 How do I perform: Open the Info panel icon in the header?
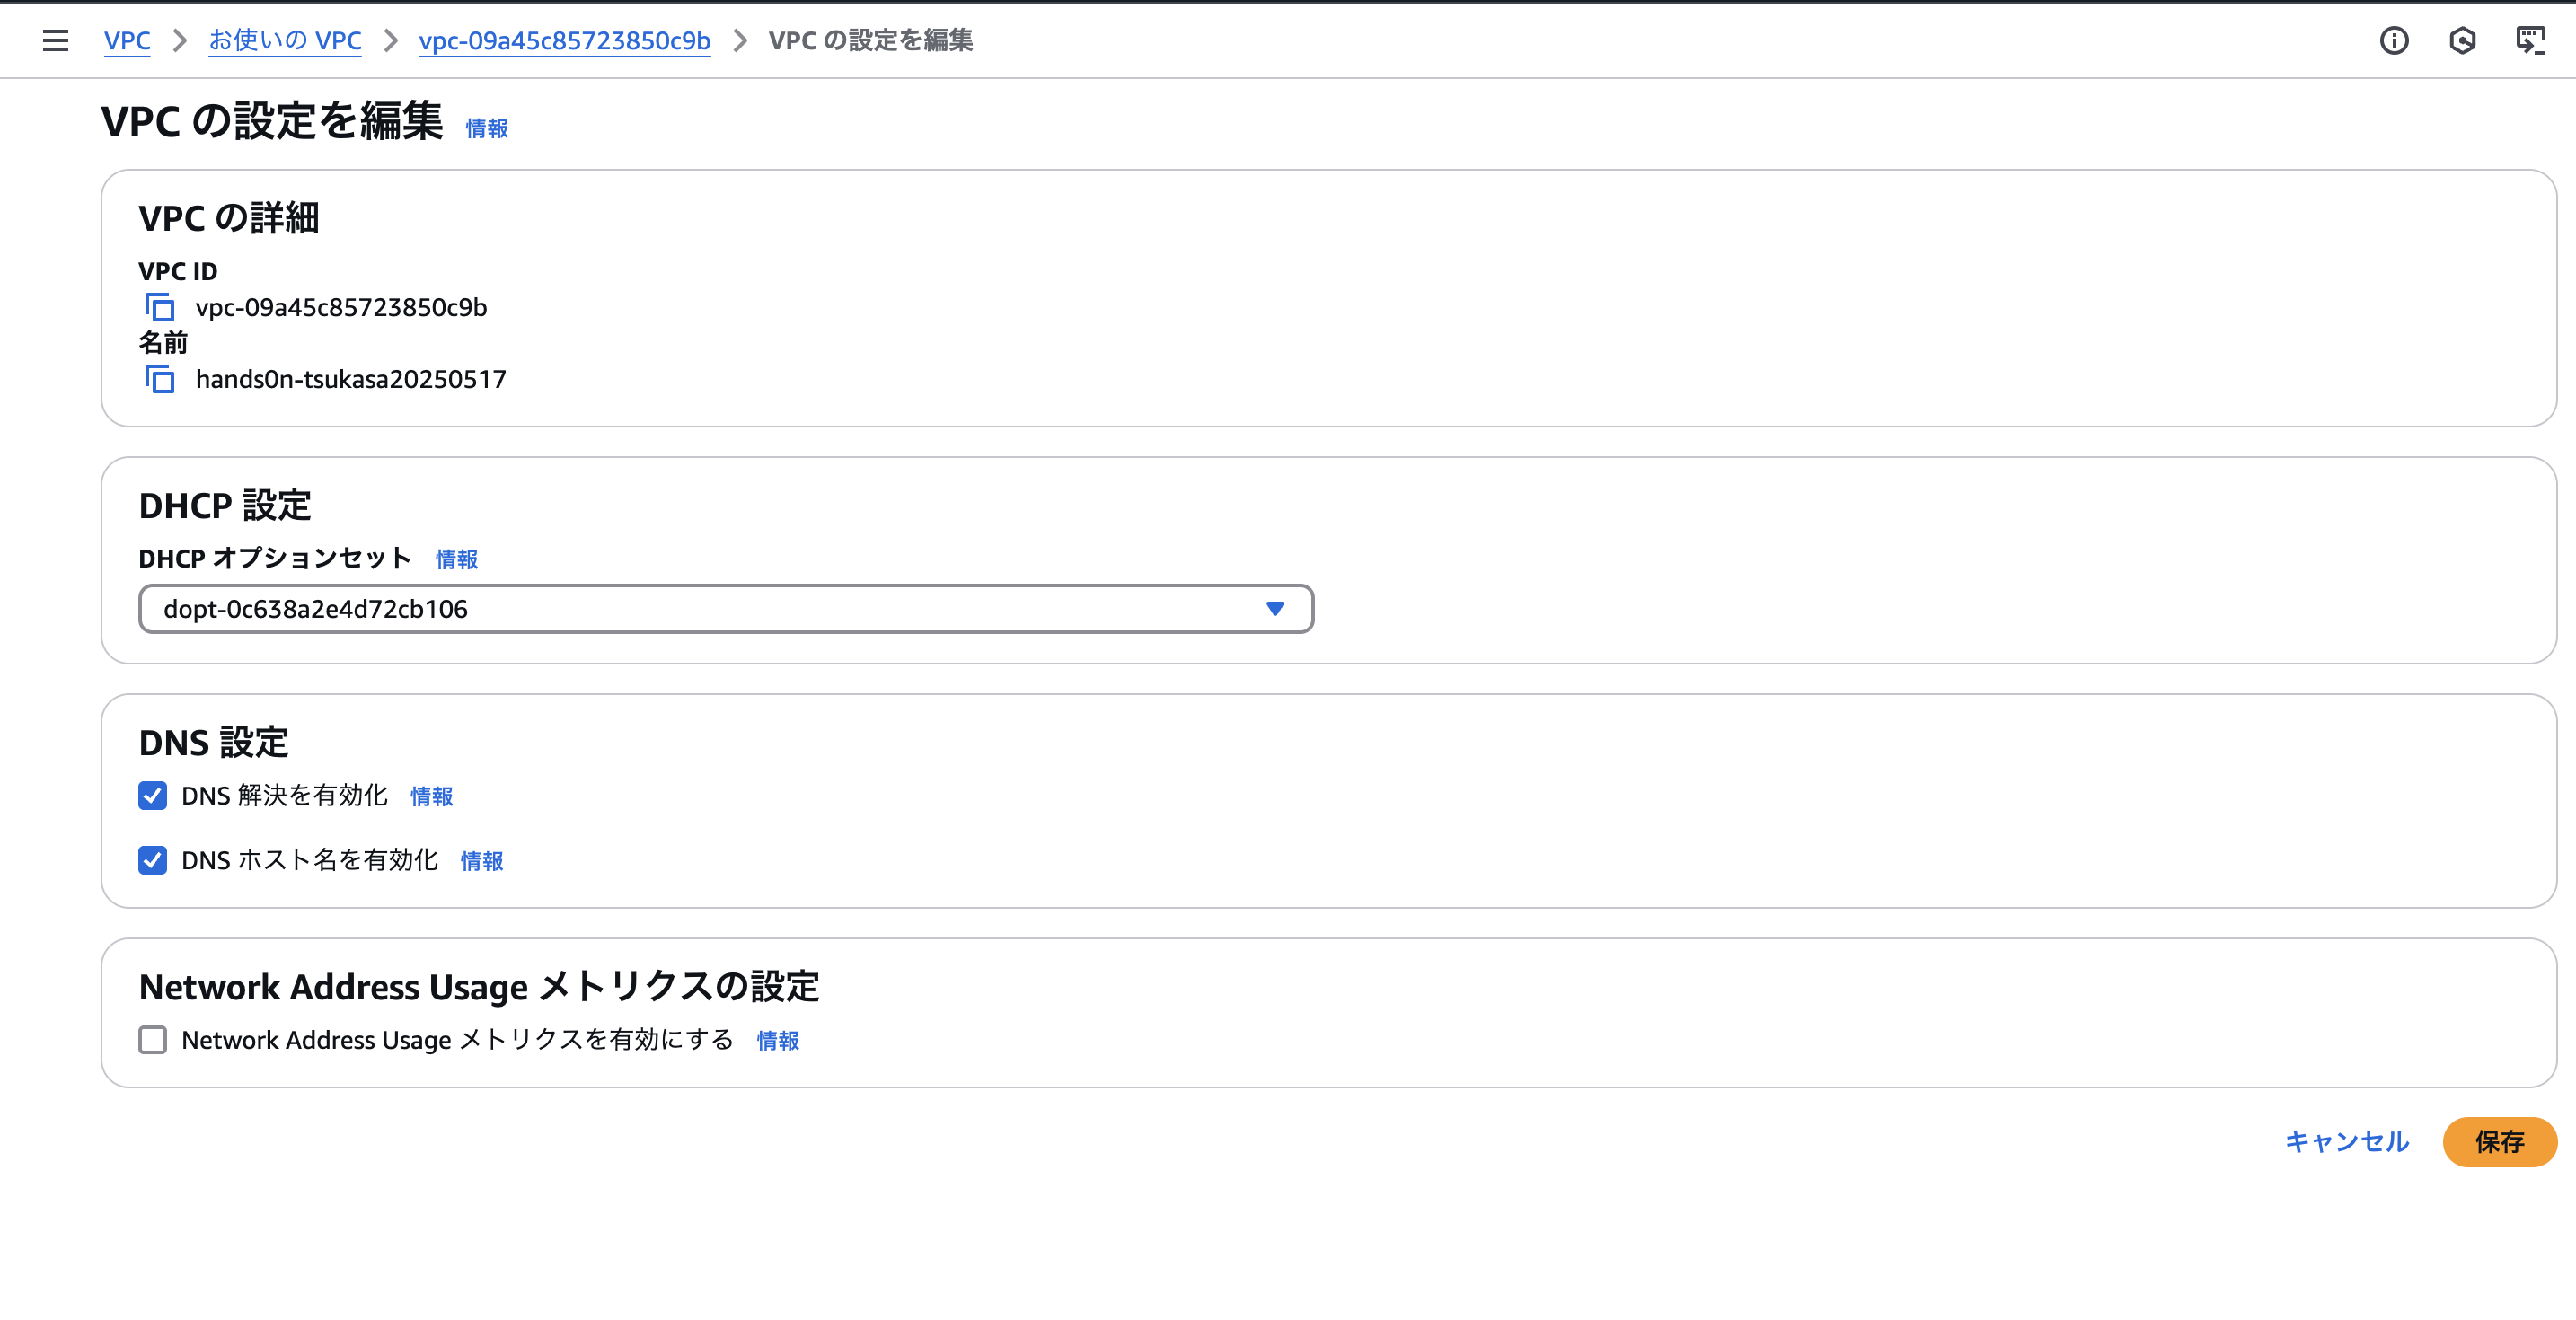2394,40
